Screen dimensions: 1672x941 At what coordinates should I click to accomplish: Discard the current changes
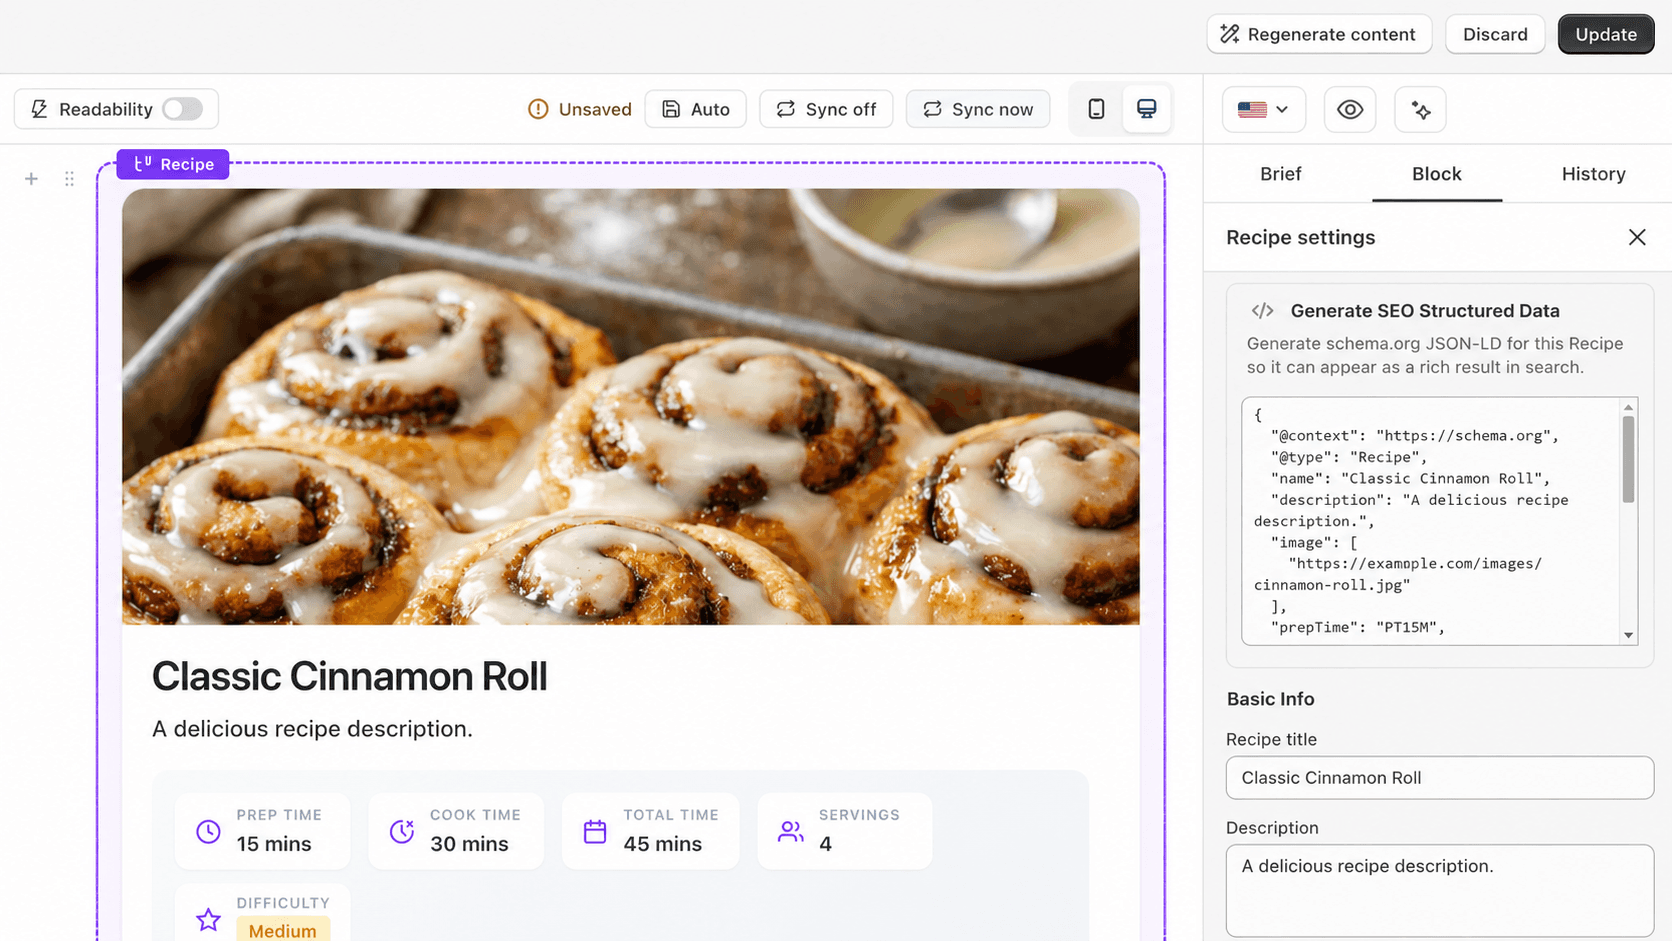(x=1495, y=34)
